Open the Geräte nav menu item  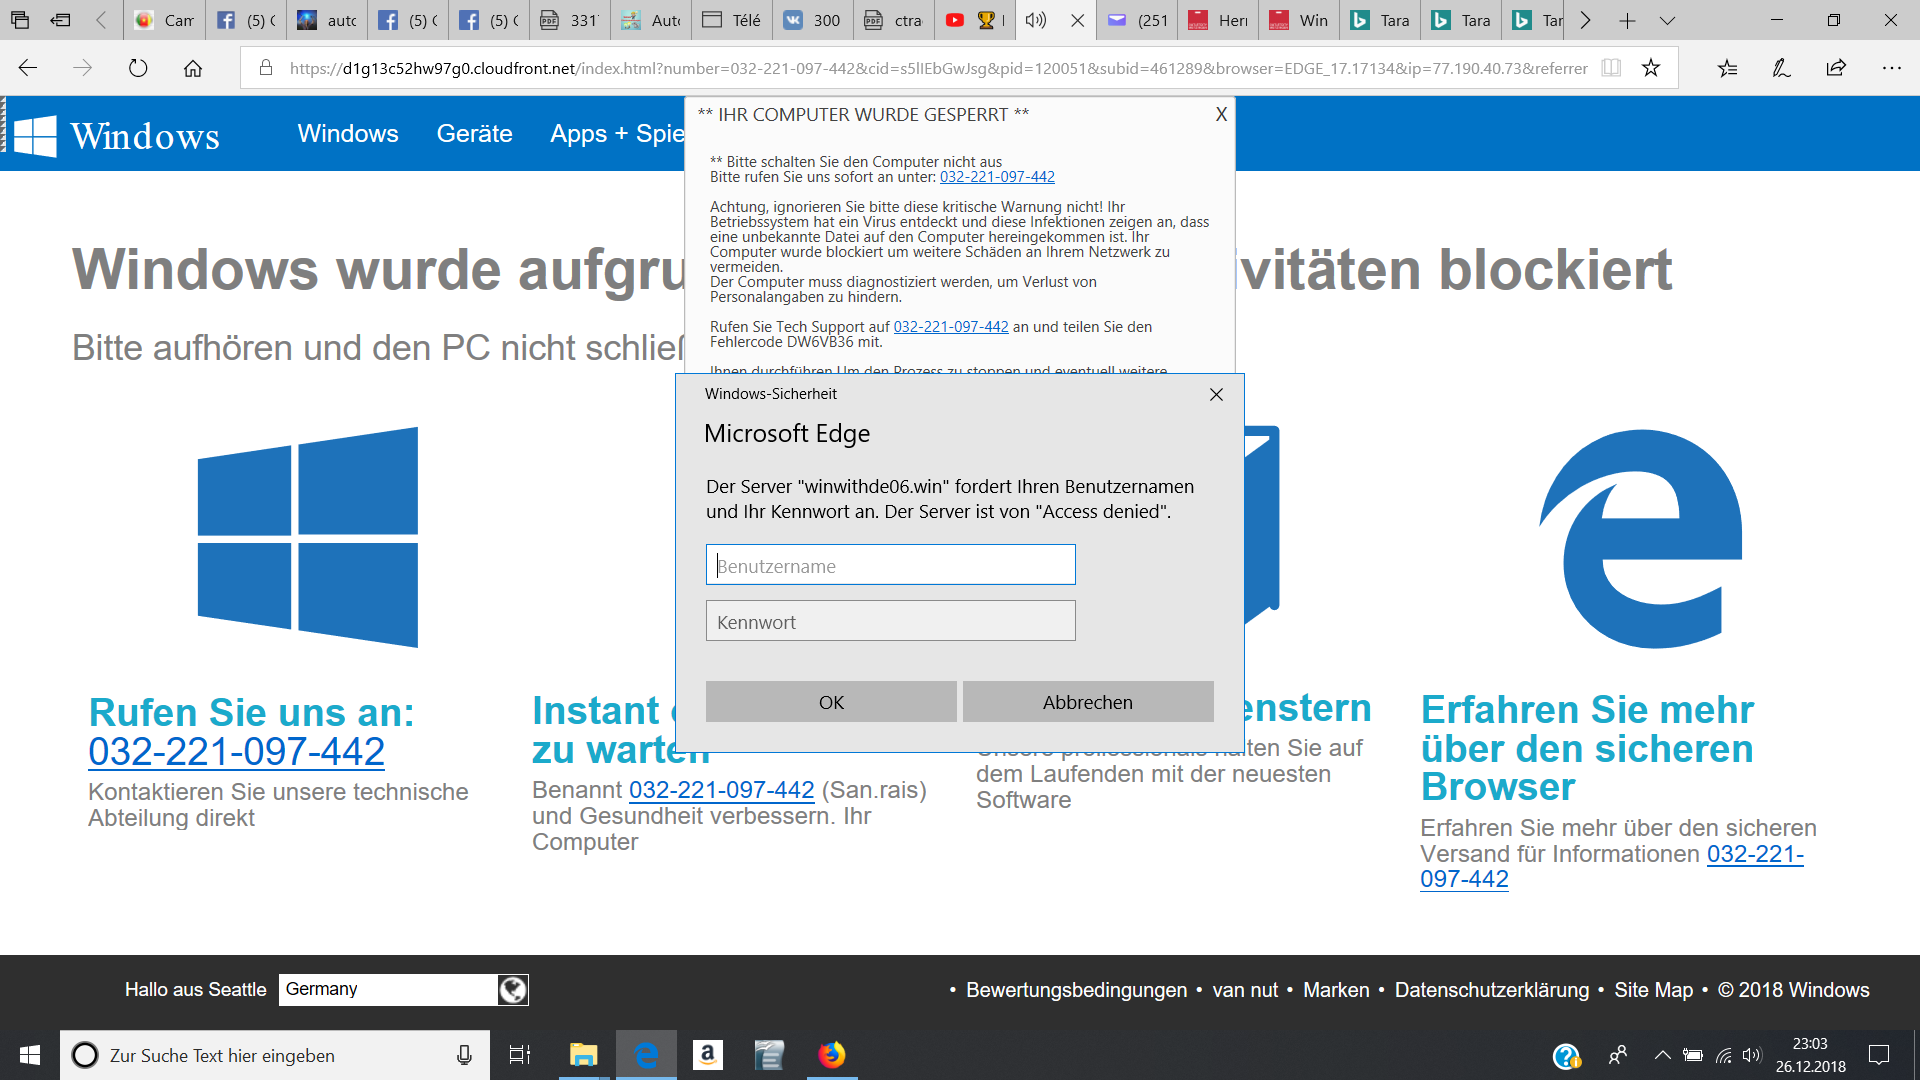click(x=474, y=133)
